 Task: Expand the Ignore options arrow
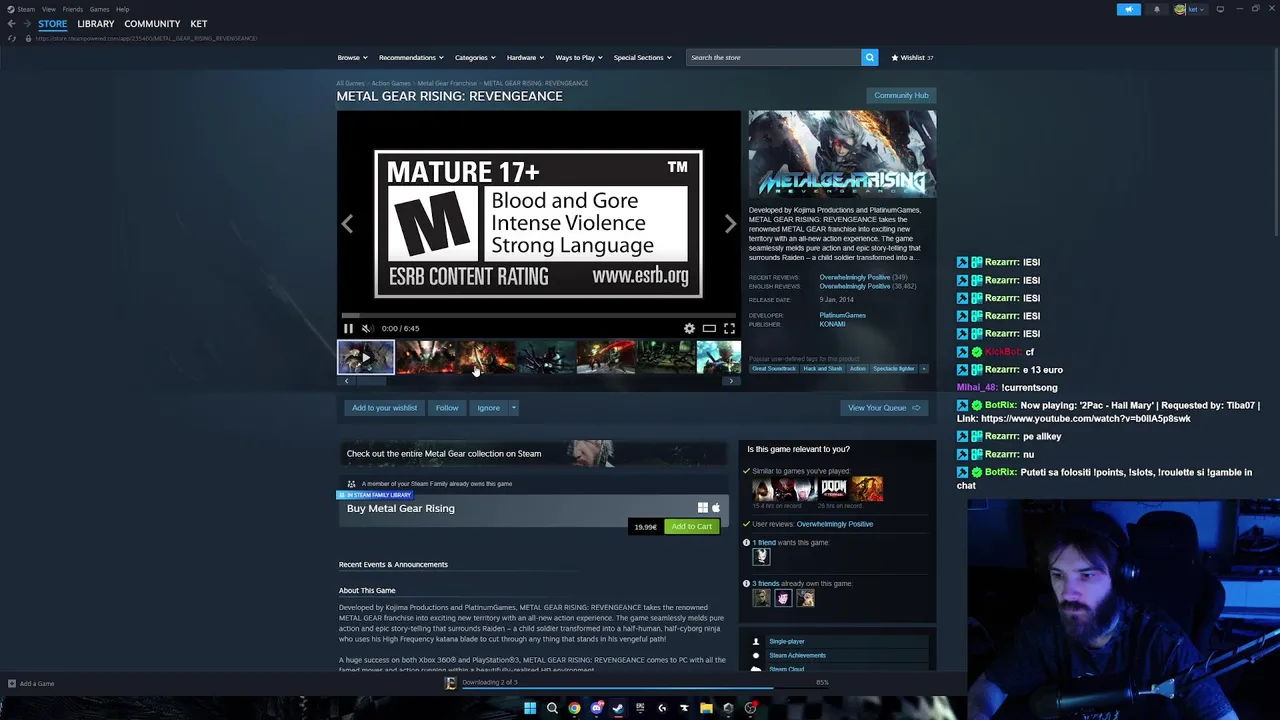pos(513,408)
